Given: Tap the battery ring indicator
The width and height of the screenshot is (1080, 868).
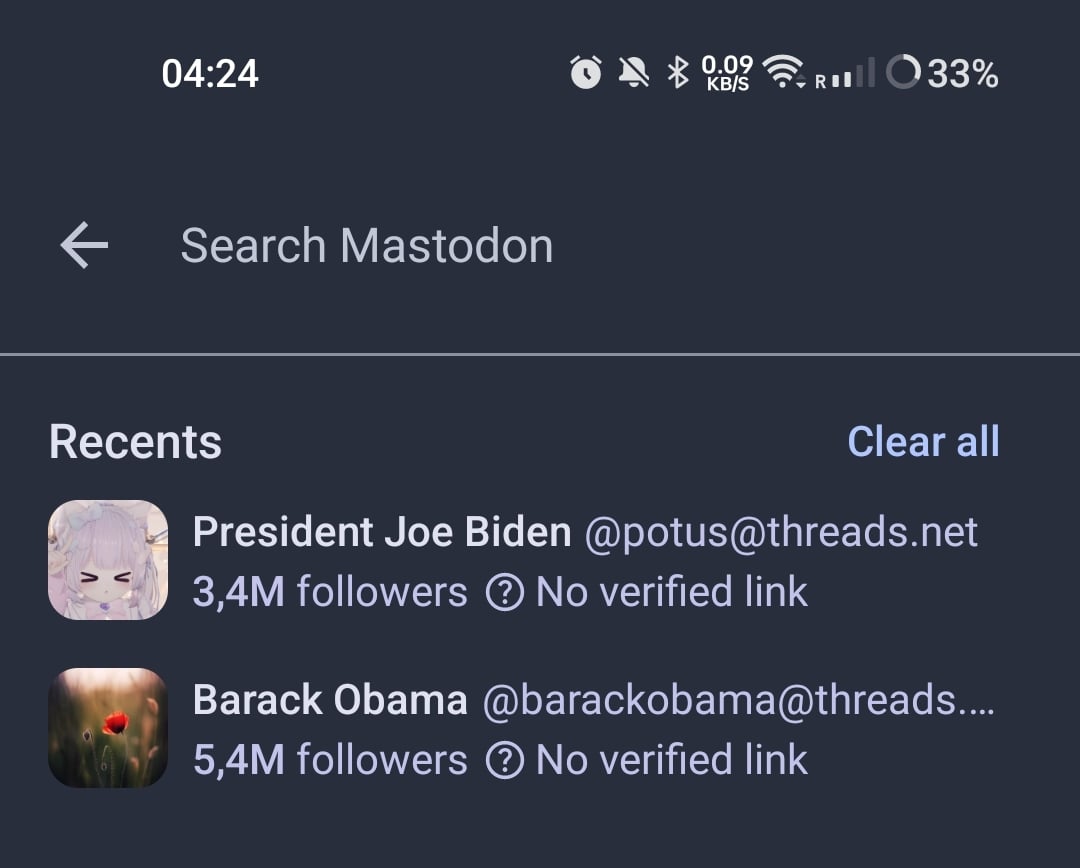Looking at the screenshot, I should pos(903,72).
